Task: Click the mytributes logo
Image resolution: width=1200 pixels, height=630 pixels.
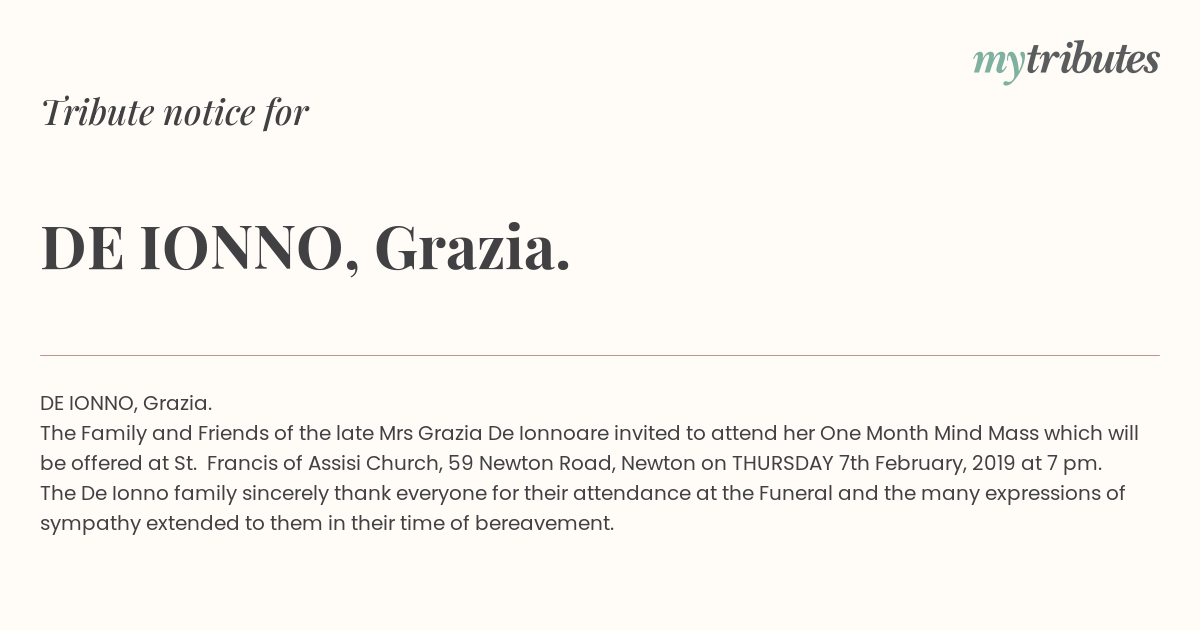Action: 1066,62
